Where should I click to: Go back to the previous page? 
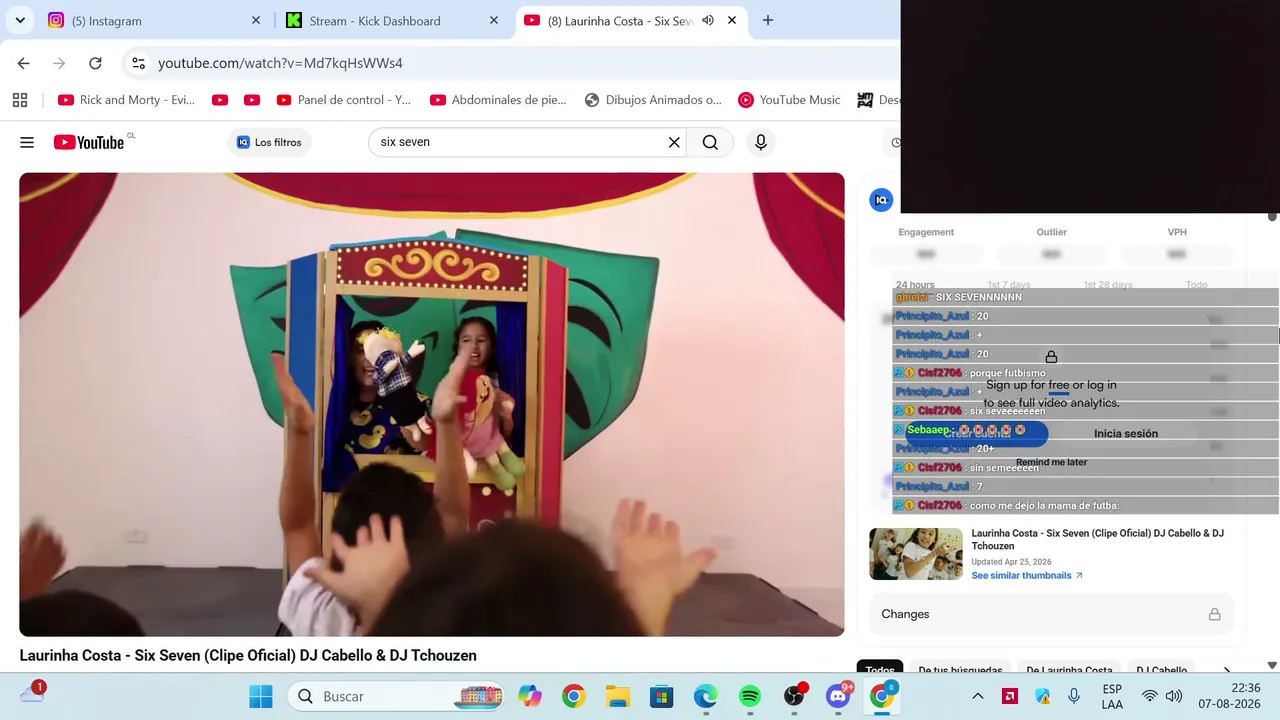(x=23, y=63)
